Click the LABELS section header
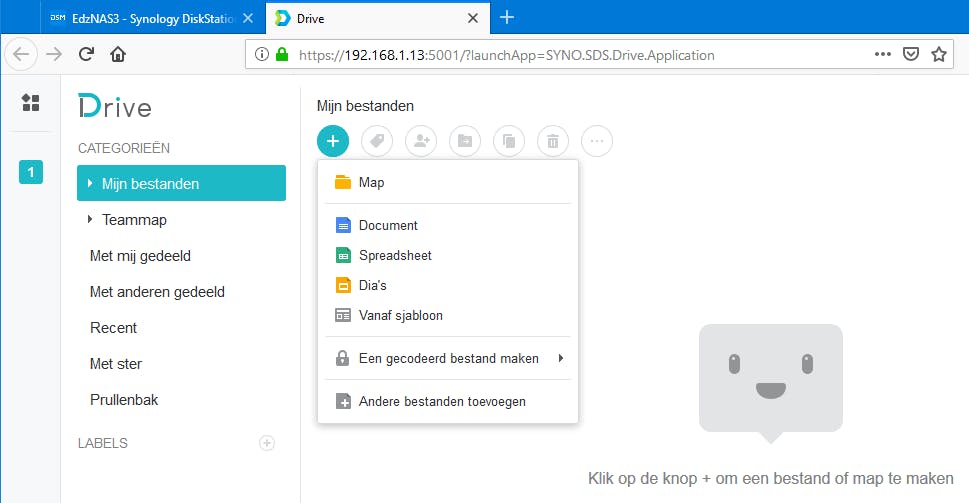The image size is (969, 503). (103, 443)
